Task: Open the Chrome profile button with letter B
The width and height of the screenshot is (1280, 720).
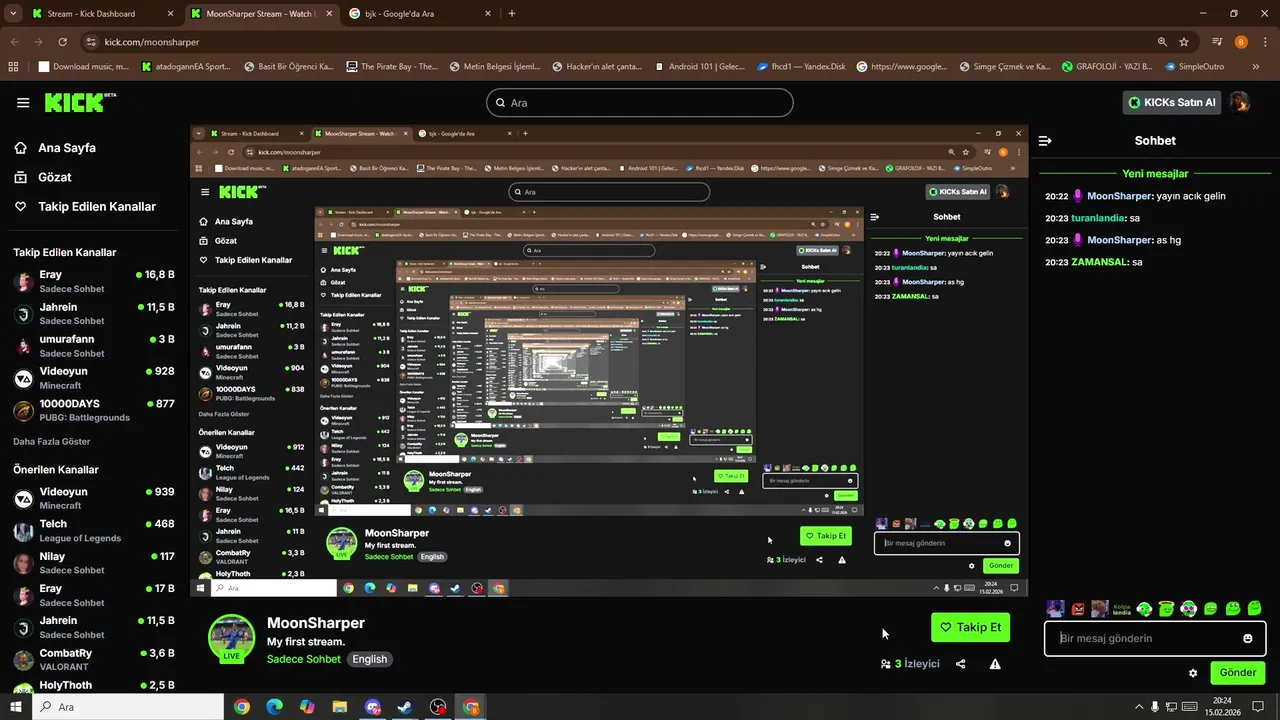Action: 1241,42
